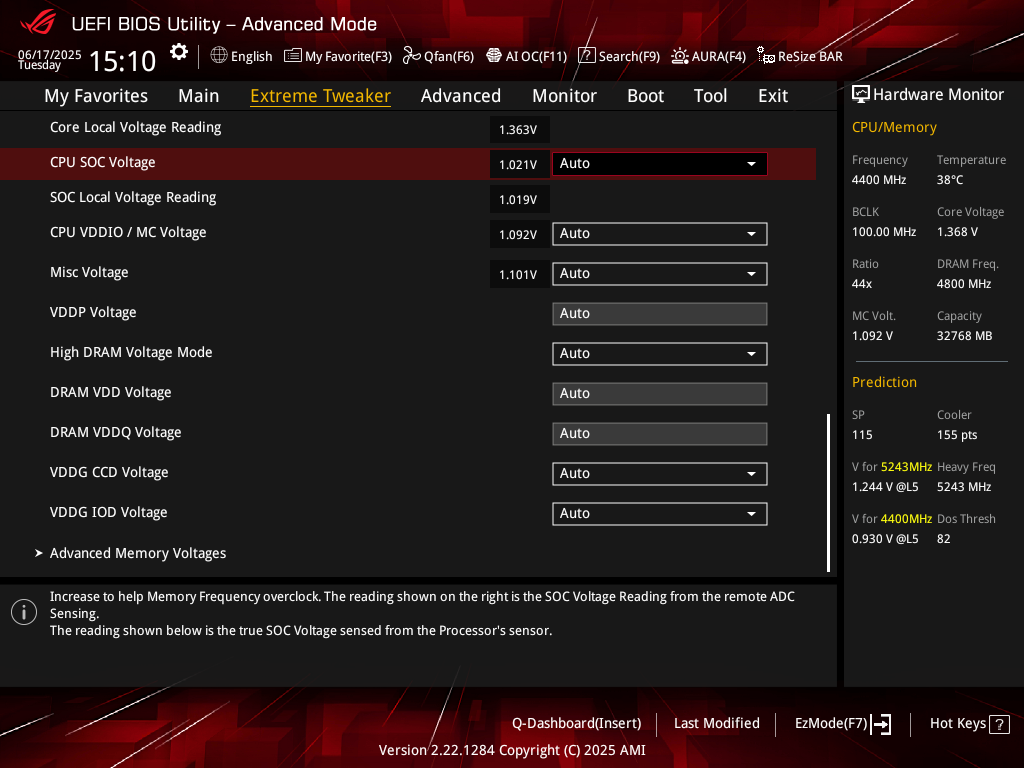The image size is (1024, 768).
Task: Switch to the Main tab
Action: (199, 96)
